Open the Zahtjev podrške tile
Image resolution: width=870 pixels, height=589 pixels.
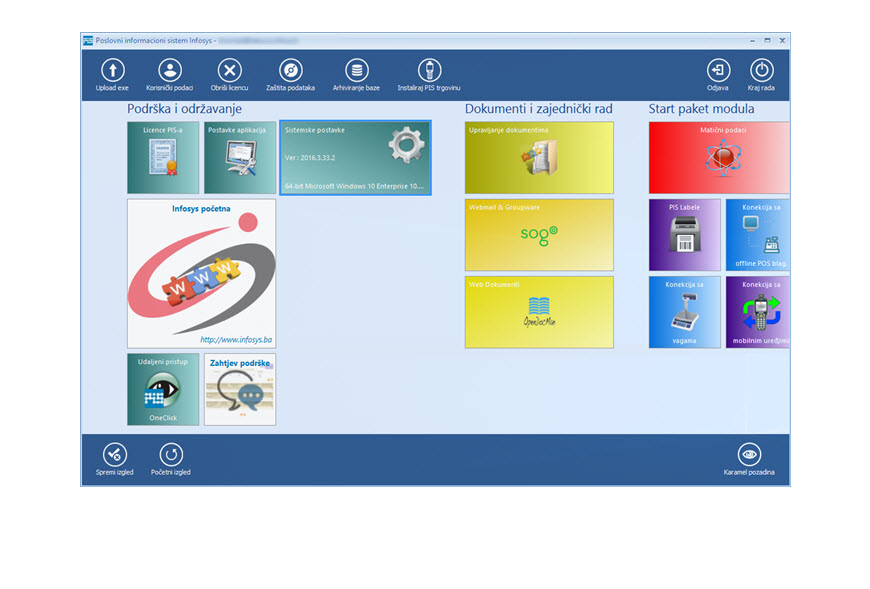click(x=240, y=389)
